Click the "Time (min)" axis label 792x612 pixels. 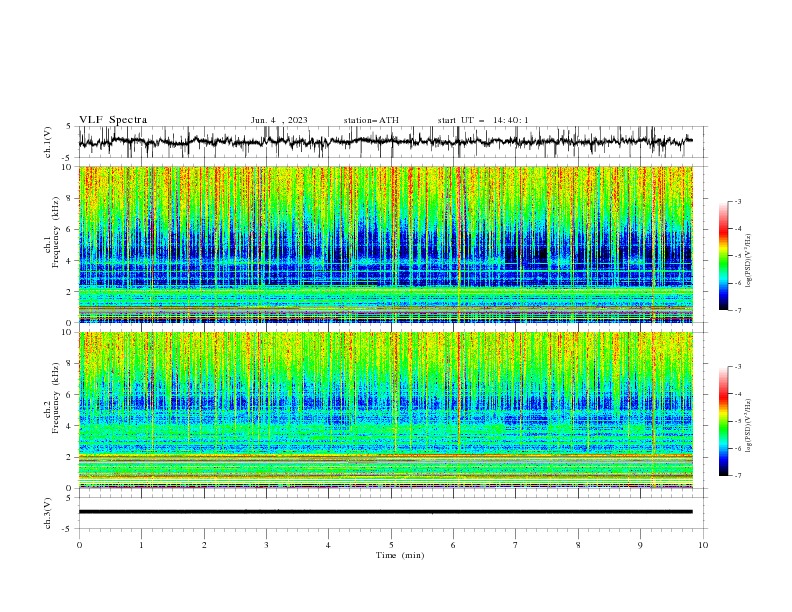tap(400, 555)
